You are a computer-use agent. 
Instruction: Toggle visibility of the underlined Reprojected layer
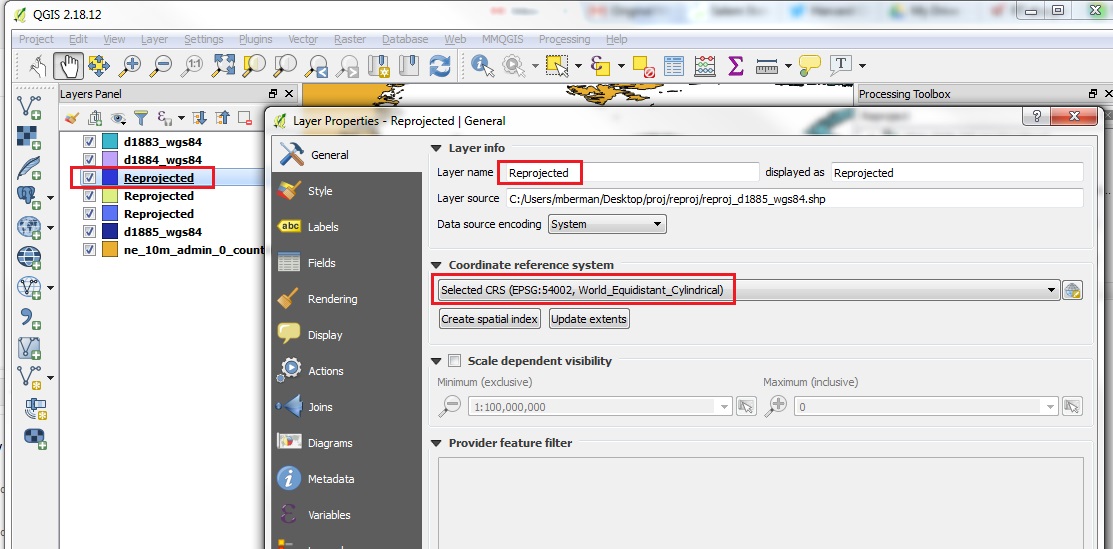89,178
